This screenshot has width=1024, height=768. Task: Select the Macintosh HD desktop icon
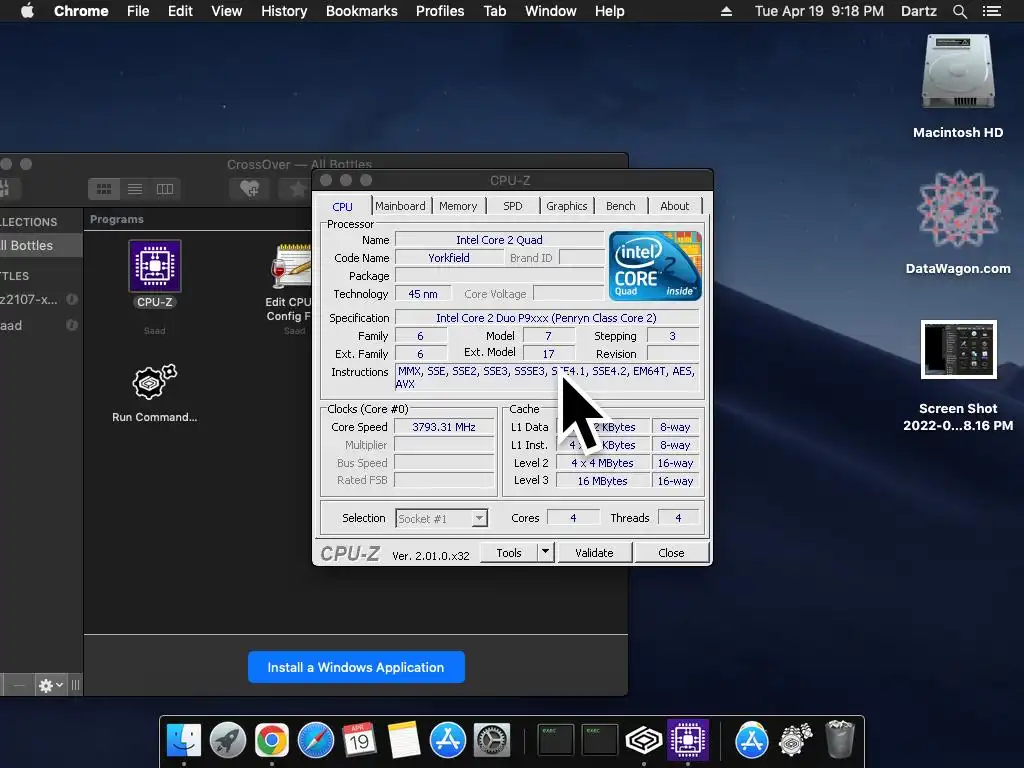958,72
